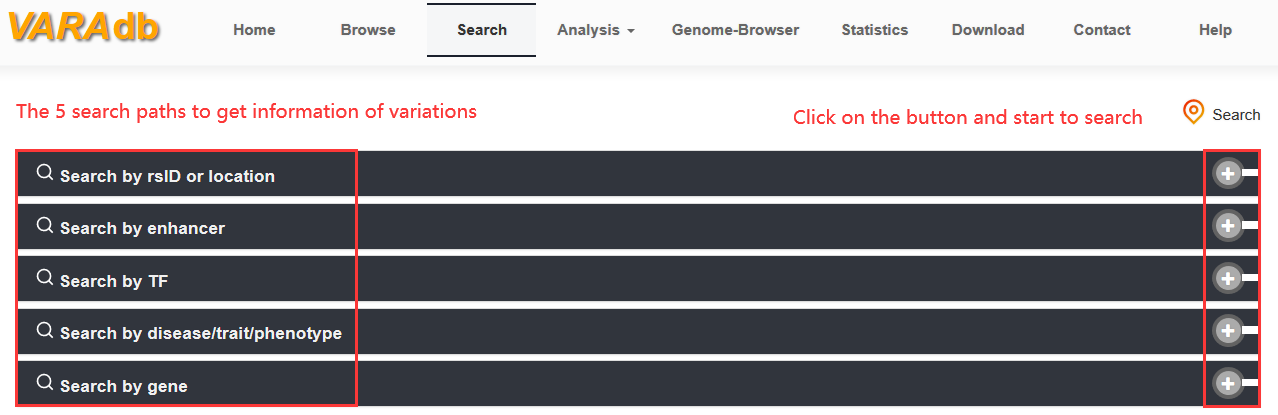Click the orange location pin Search icon
The image size is (1278, 415).
1192,112
